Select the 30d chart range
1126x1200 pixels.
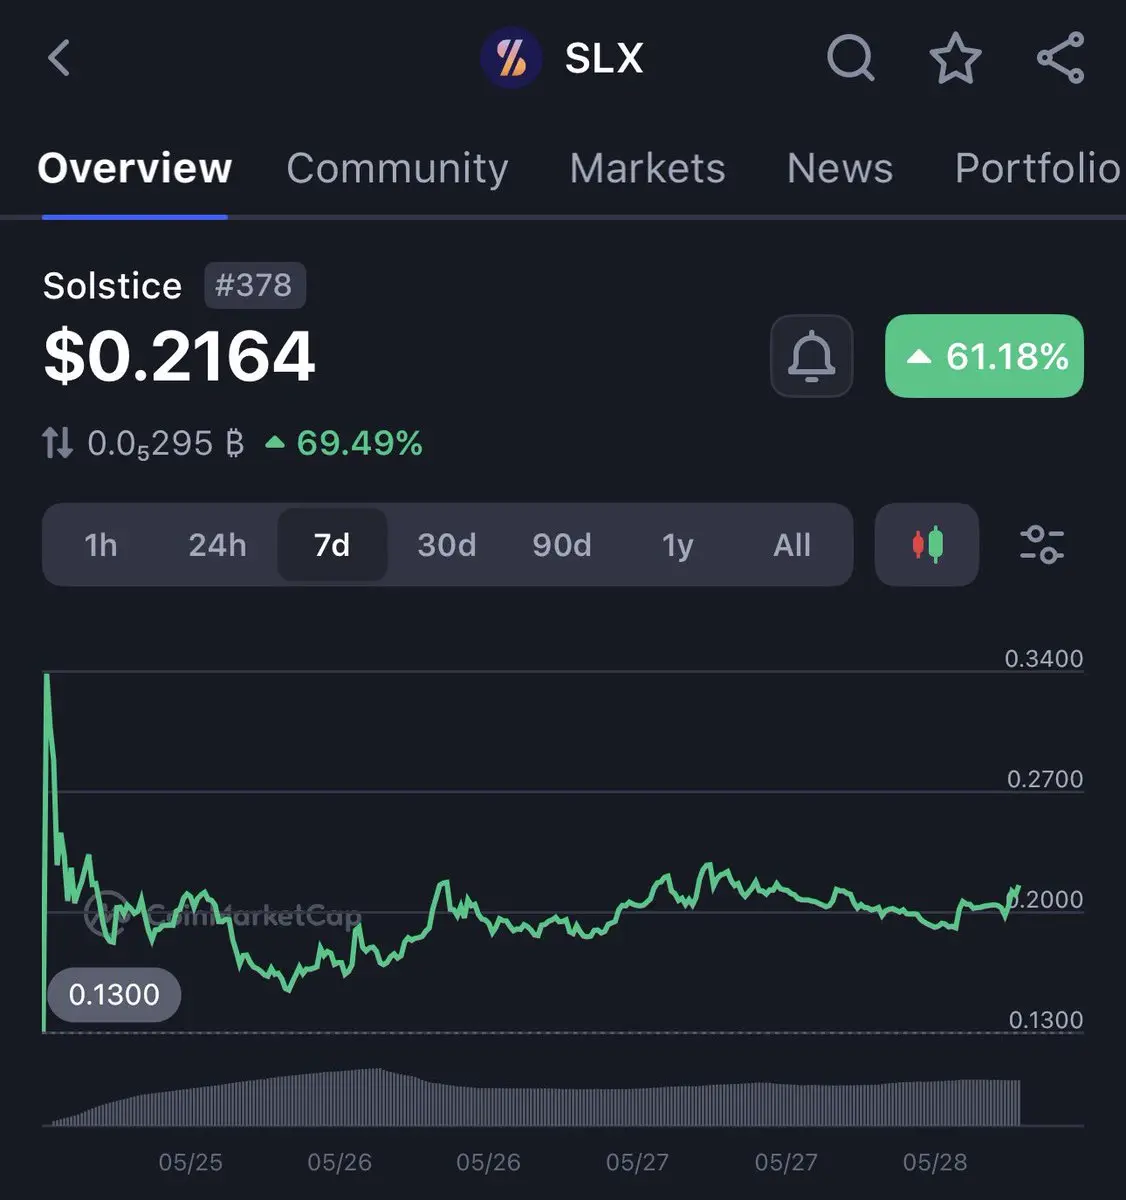point(447,545)
